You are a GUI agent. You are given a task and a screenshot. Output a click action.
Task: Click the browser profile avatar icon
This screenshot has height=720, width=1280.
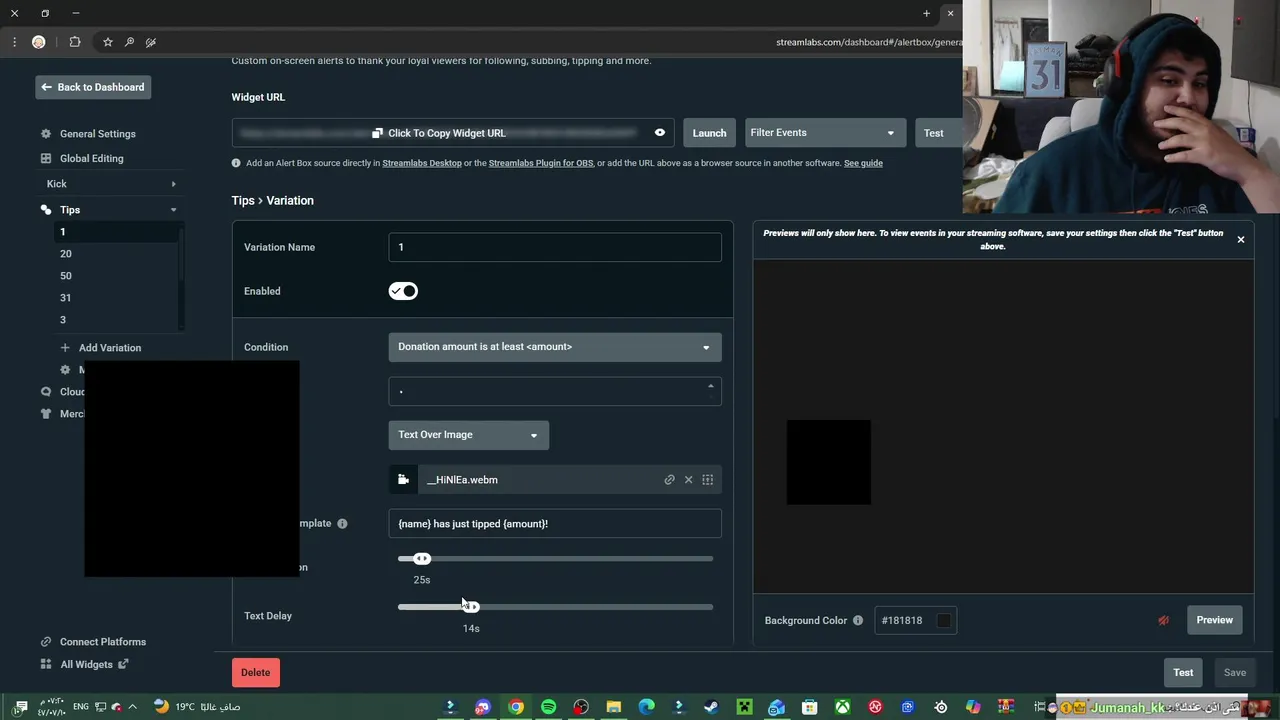39,42
